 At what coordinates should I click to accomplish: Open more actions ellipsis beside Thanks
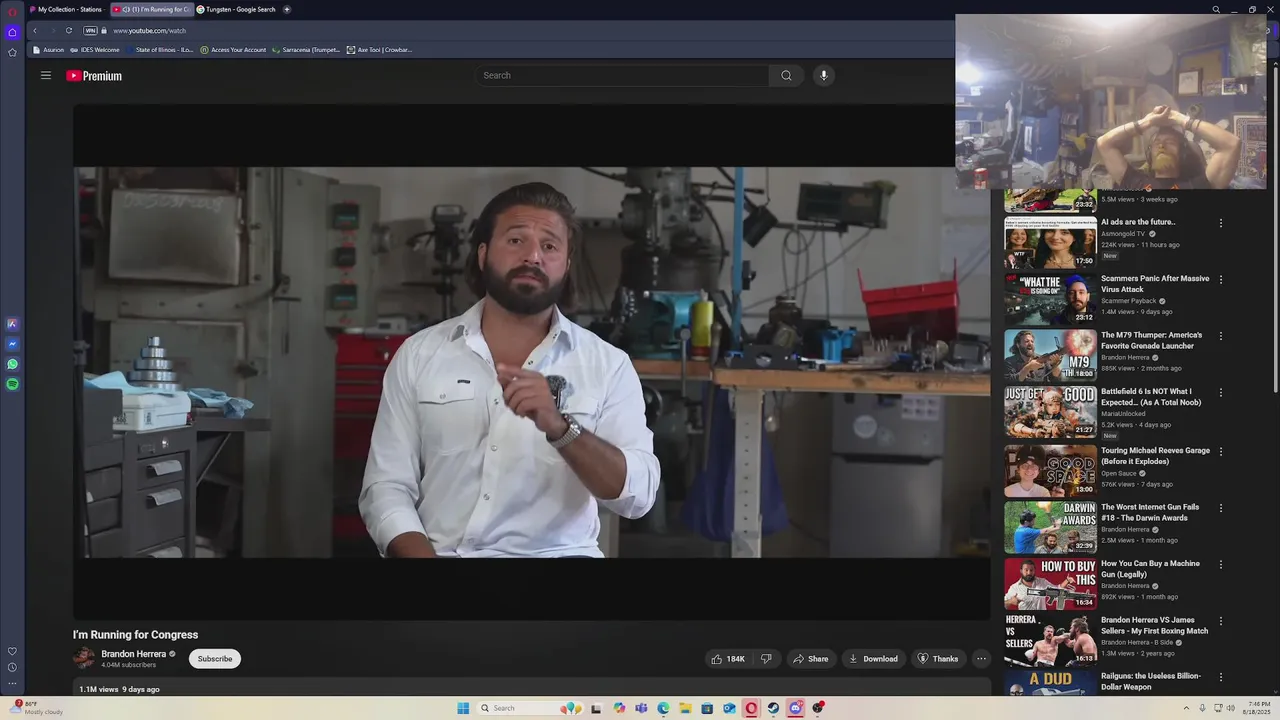click(981, 659)
